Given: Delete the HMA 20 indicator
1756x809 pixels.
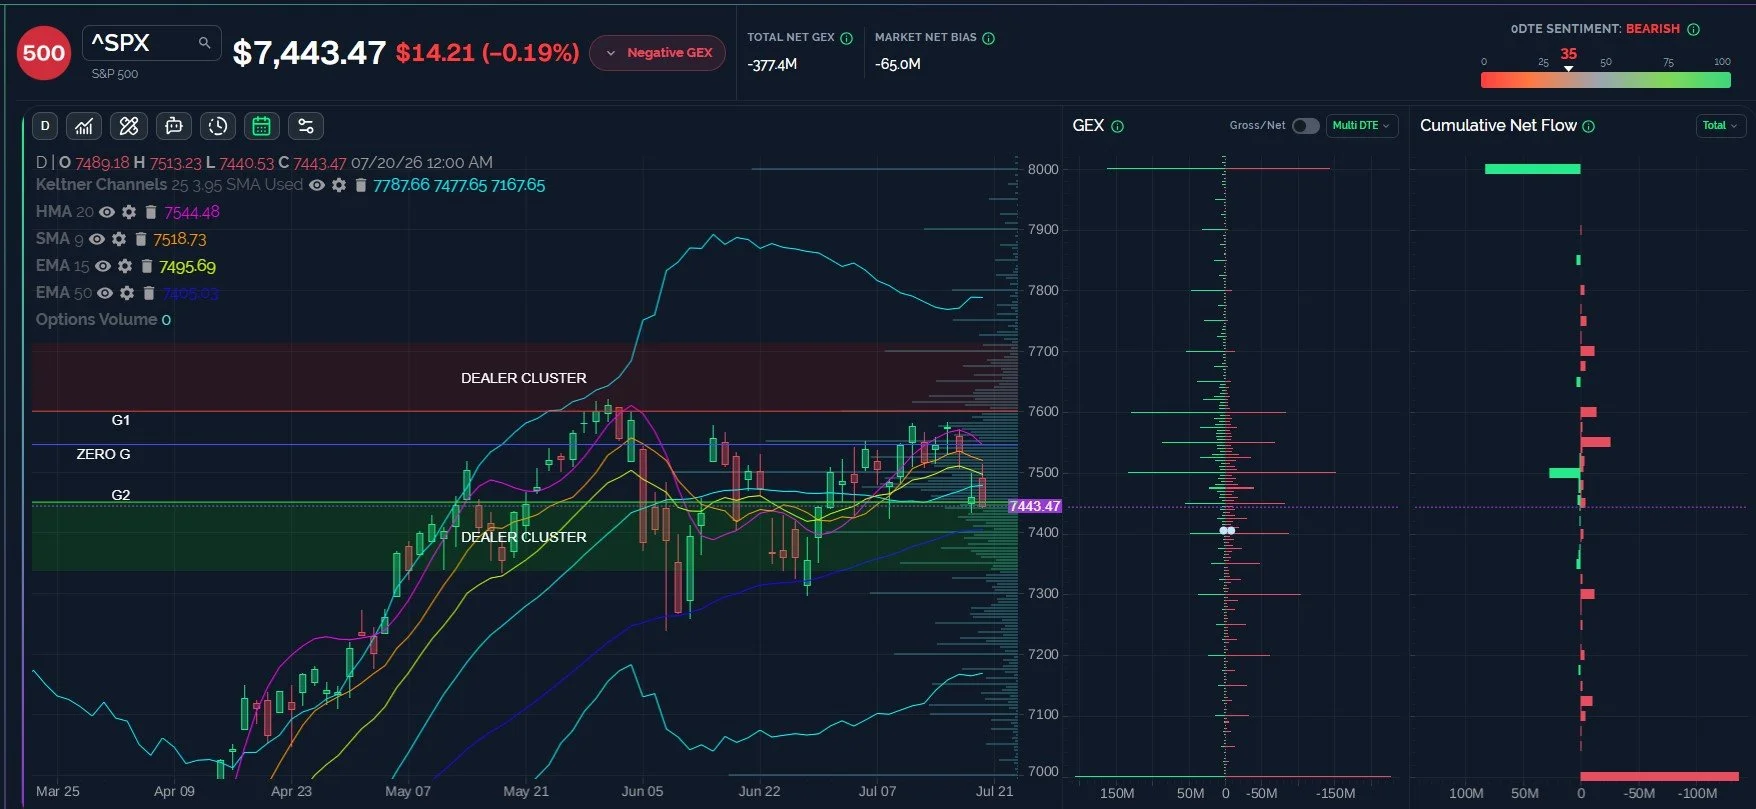Looking at the screenshot, I should point(151,212).
